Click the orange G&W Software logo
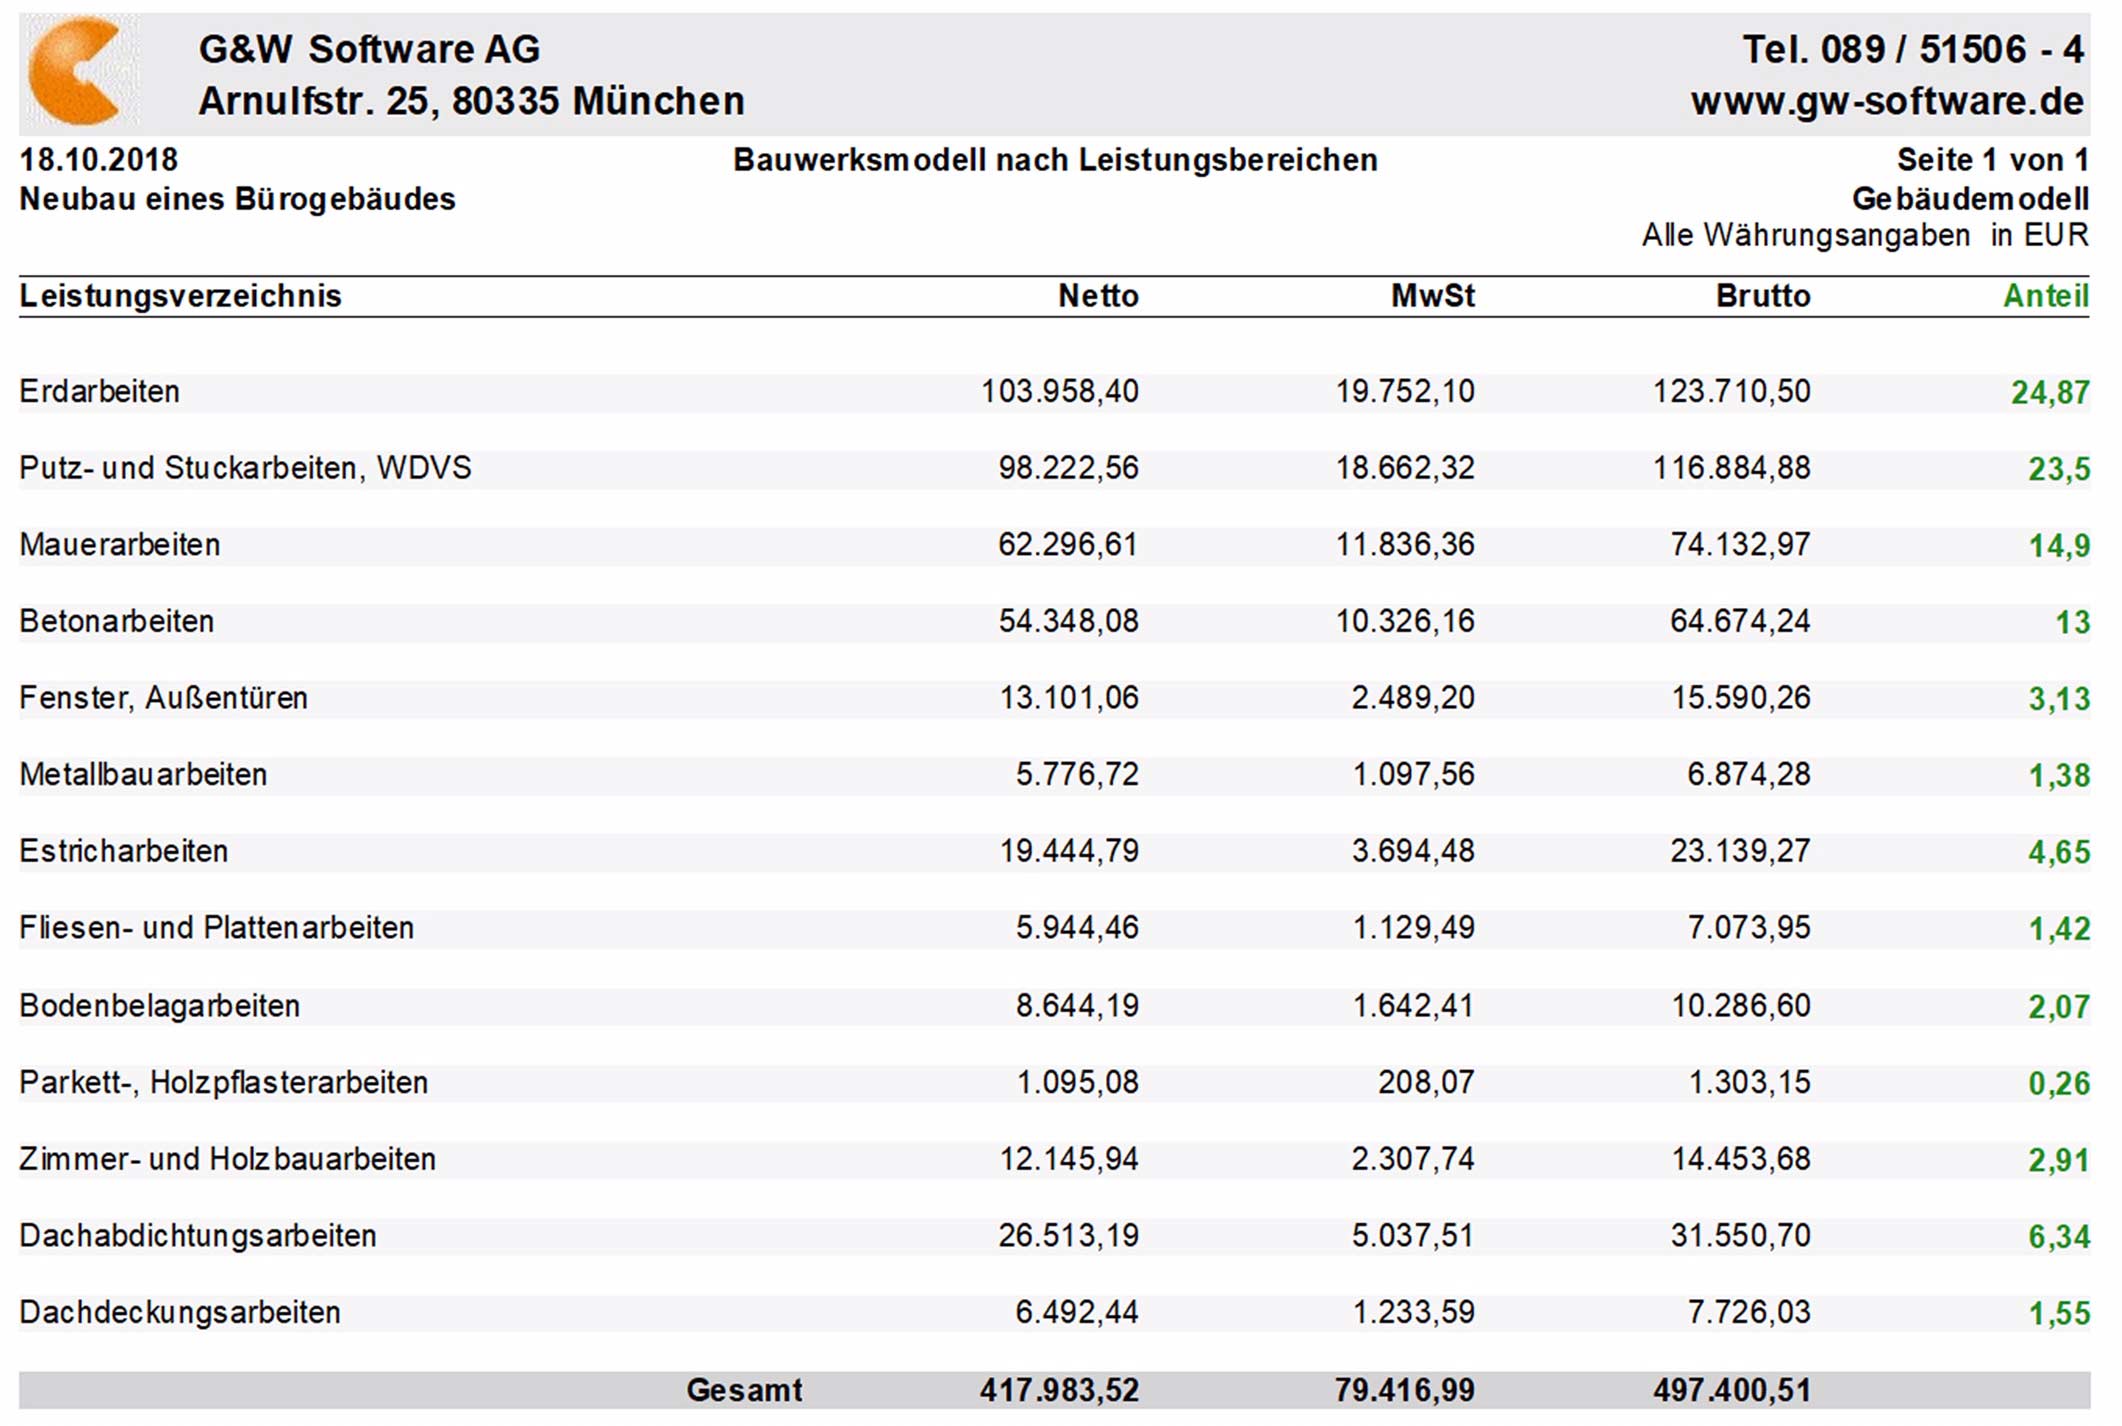Image resolution: width=2122 pixels, height=1426 pixels. 79,71
